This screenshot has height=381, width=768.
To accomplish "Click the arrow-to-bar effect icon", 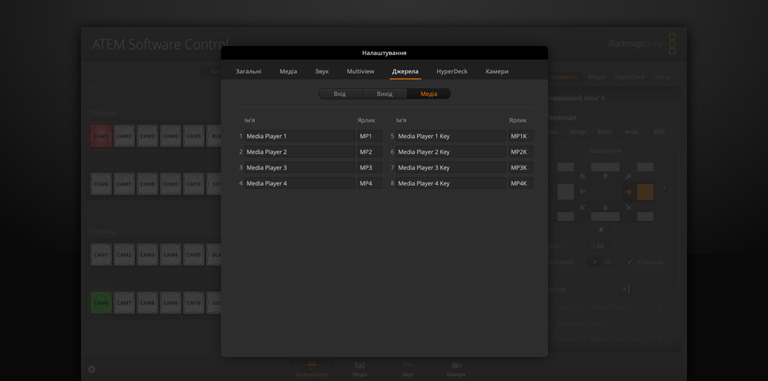I will click(624, 289).
